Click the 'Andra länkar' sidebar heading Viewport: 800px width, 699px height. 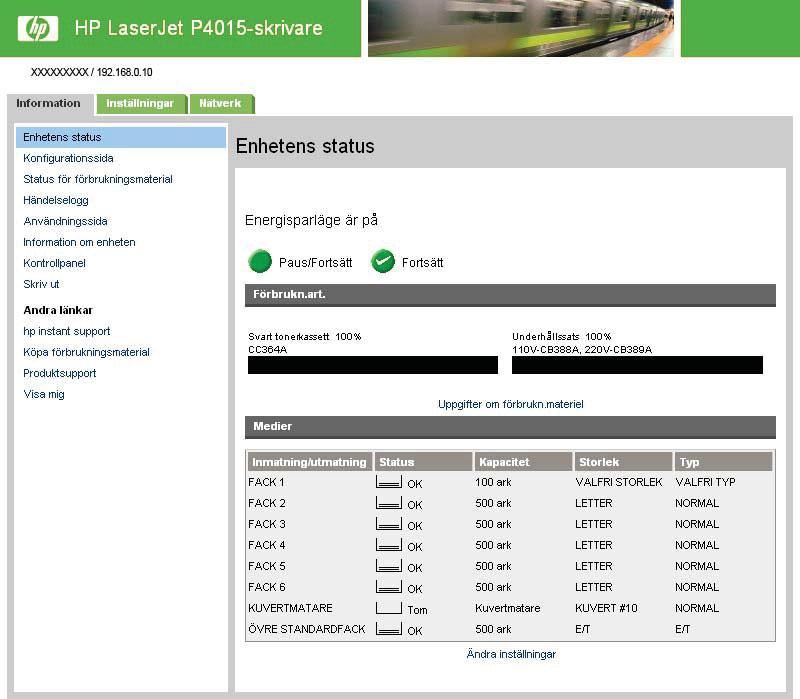click(x=58, y=310)
